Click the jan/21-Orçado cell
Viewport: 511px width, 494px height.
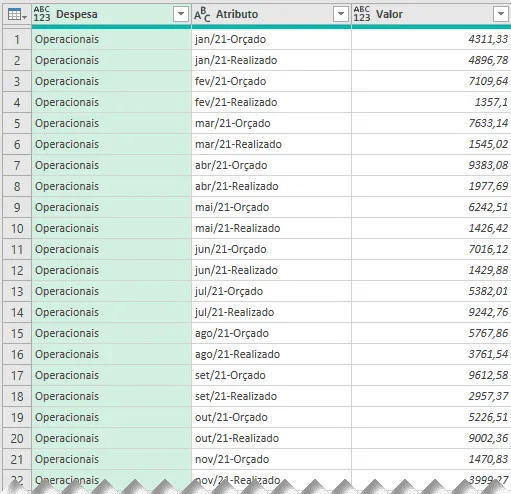[x=271, y=39]
